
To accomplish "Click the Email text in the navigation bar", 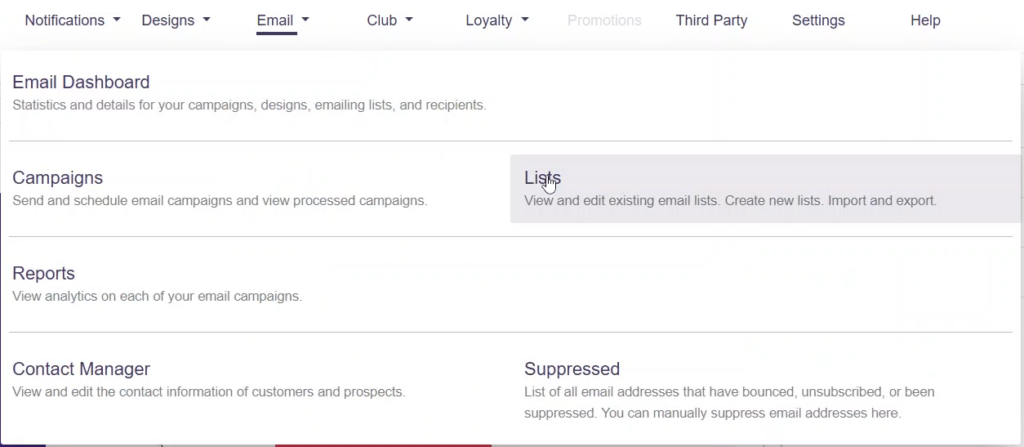I will 275,20.
